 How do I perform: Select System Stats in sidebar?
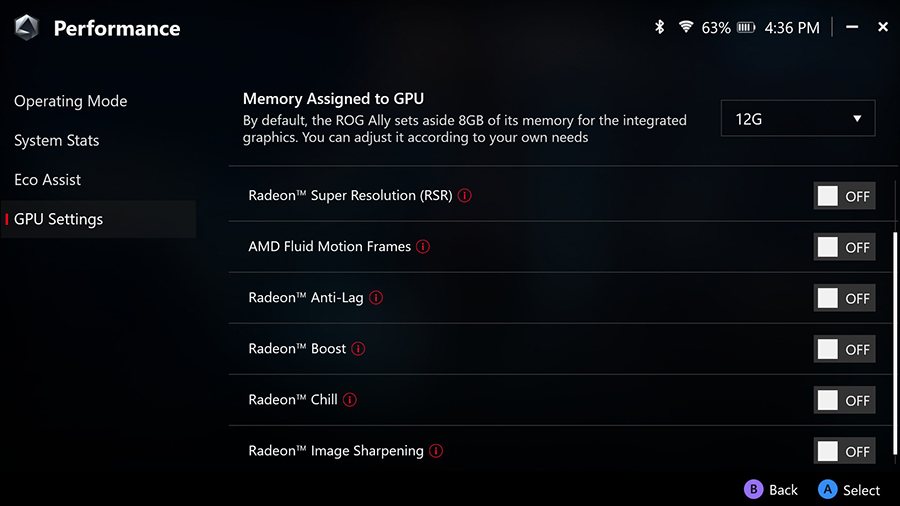pos(57,141)
